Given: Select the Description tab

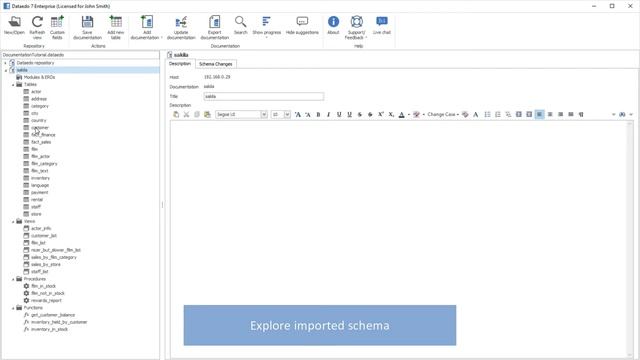Looking at the screenshot, I should coord(180,64).
